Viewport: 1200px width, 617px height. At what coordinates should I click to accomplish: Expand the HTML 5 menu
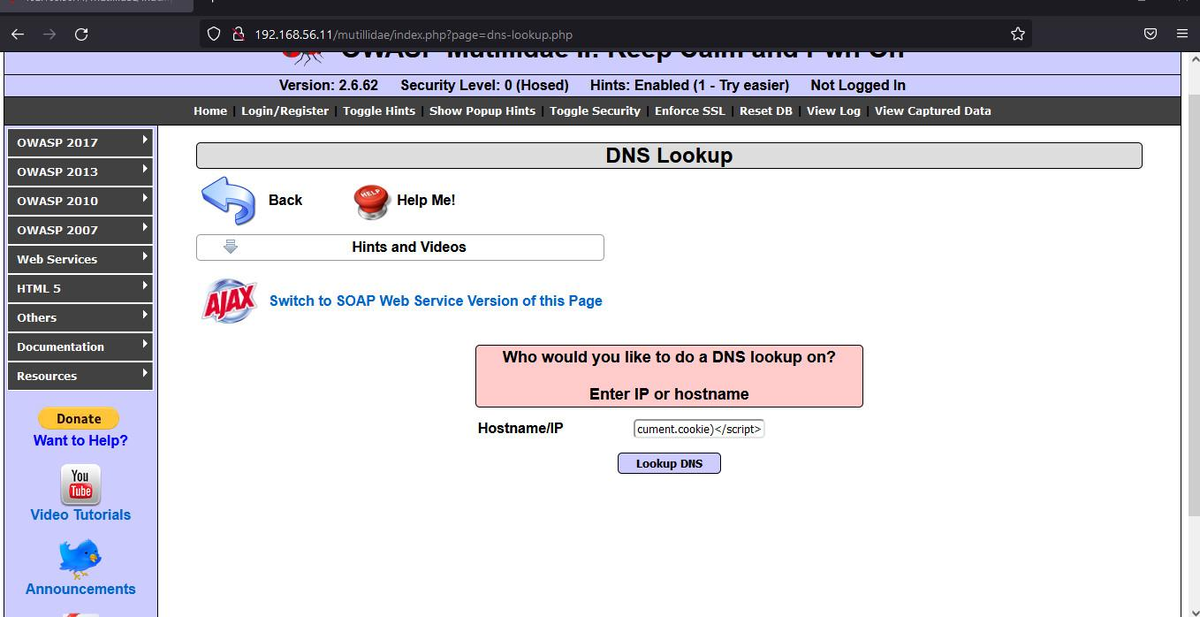pyautogui.click(x=80, y=287)
